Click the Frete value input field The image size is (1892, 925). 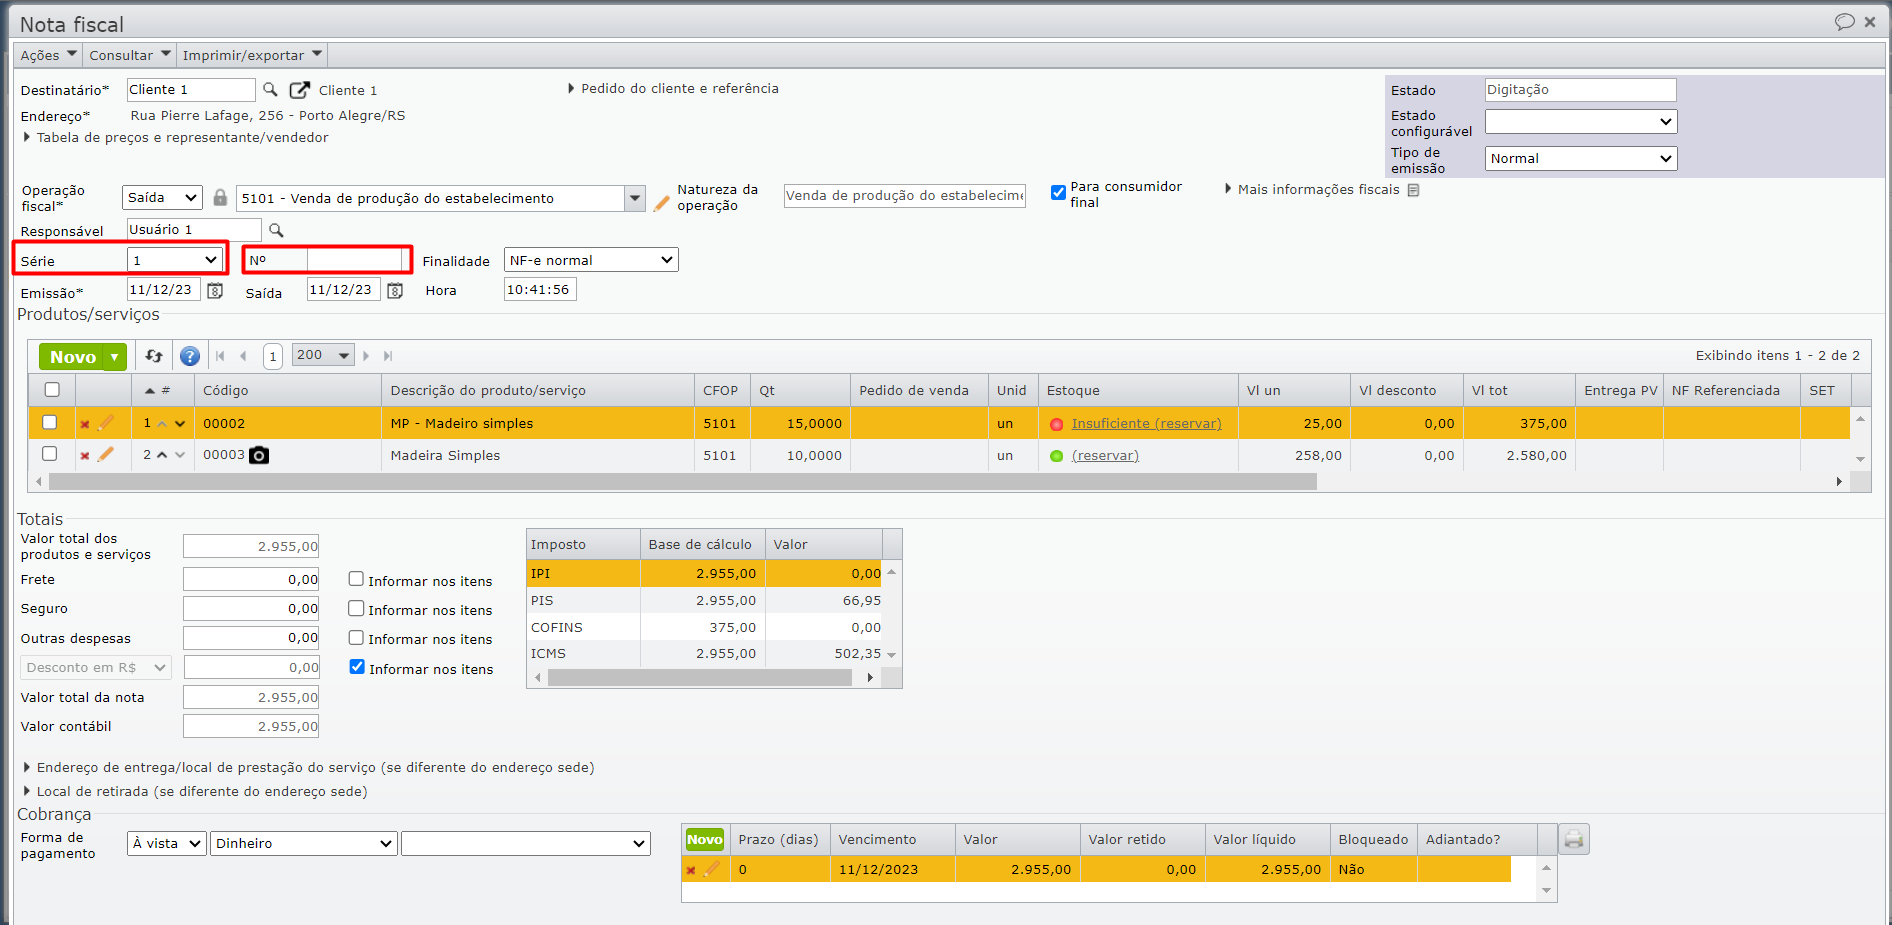coord(251,580)
